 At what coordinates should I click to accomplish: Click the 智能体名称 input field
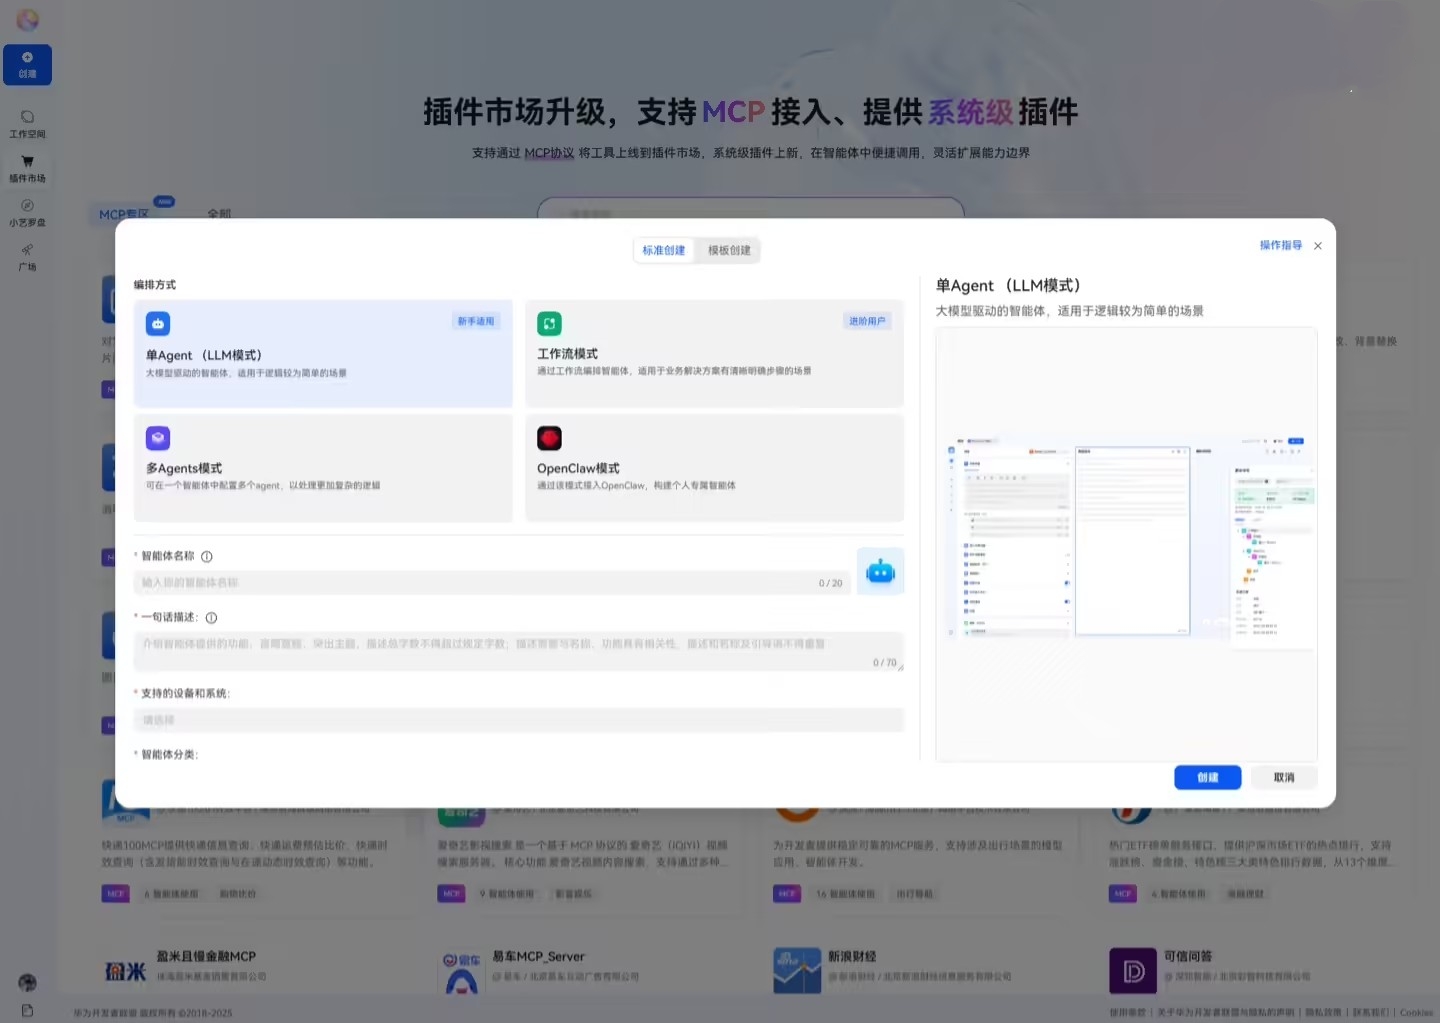(480, 583)
